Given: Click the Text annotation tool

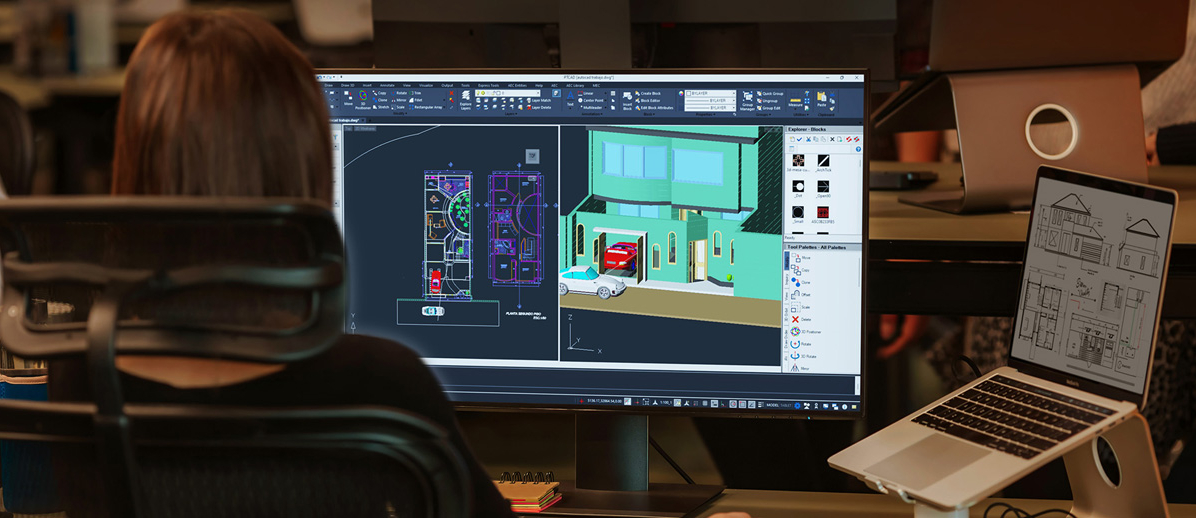Looking at the screenshot, I should pos(571,99).
